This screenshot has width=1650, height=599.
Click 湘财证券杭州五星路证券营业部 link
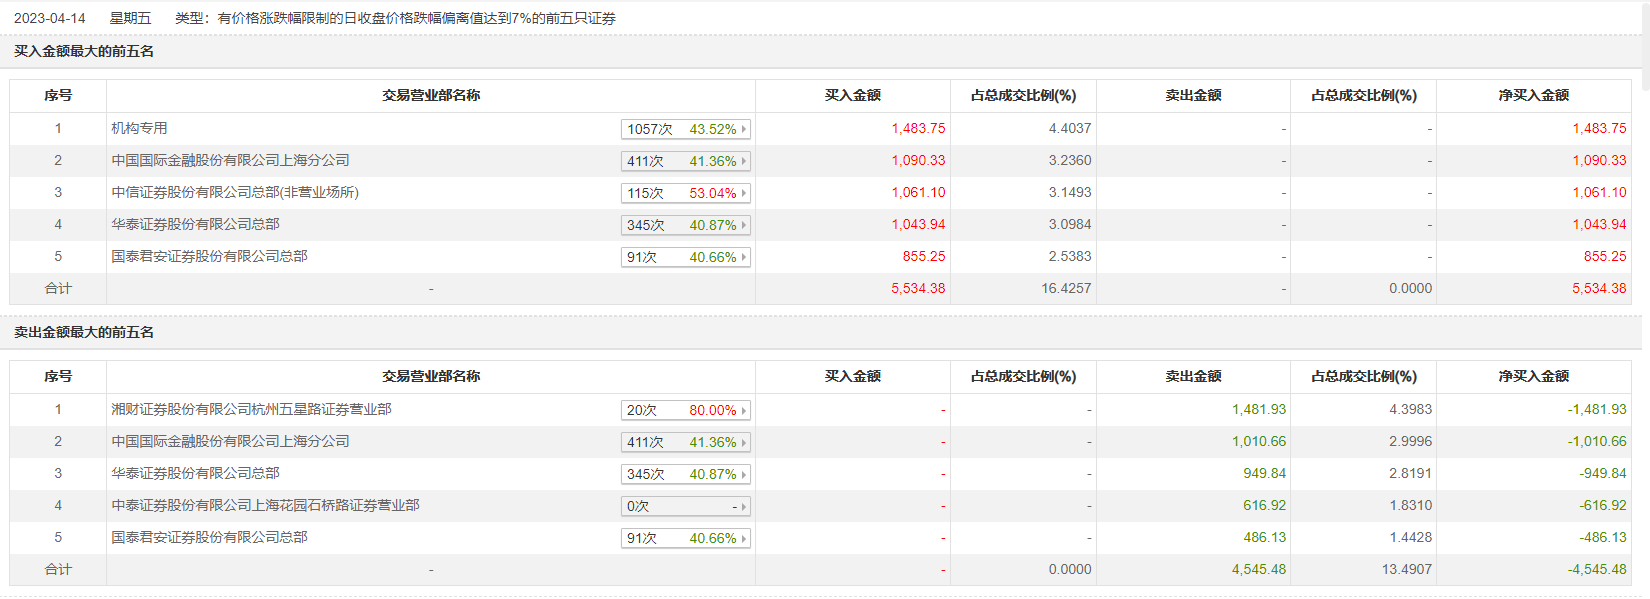[251, 410]
